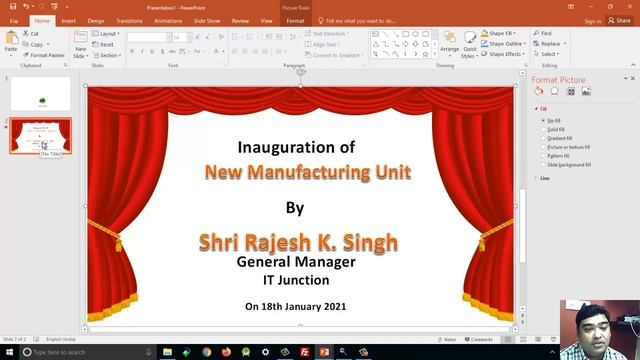Open the Replace dropdown arrow

pyautogui.click(x=565, y=44)
